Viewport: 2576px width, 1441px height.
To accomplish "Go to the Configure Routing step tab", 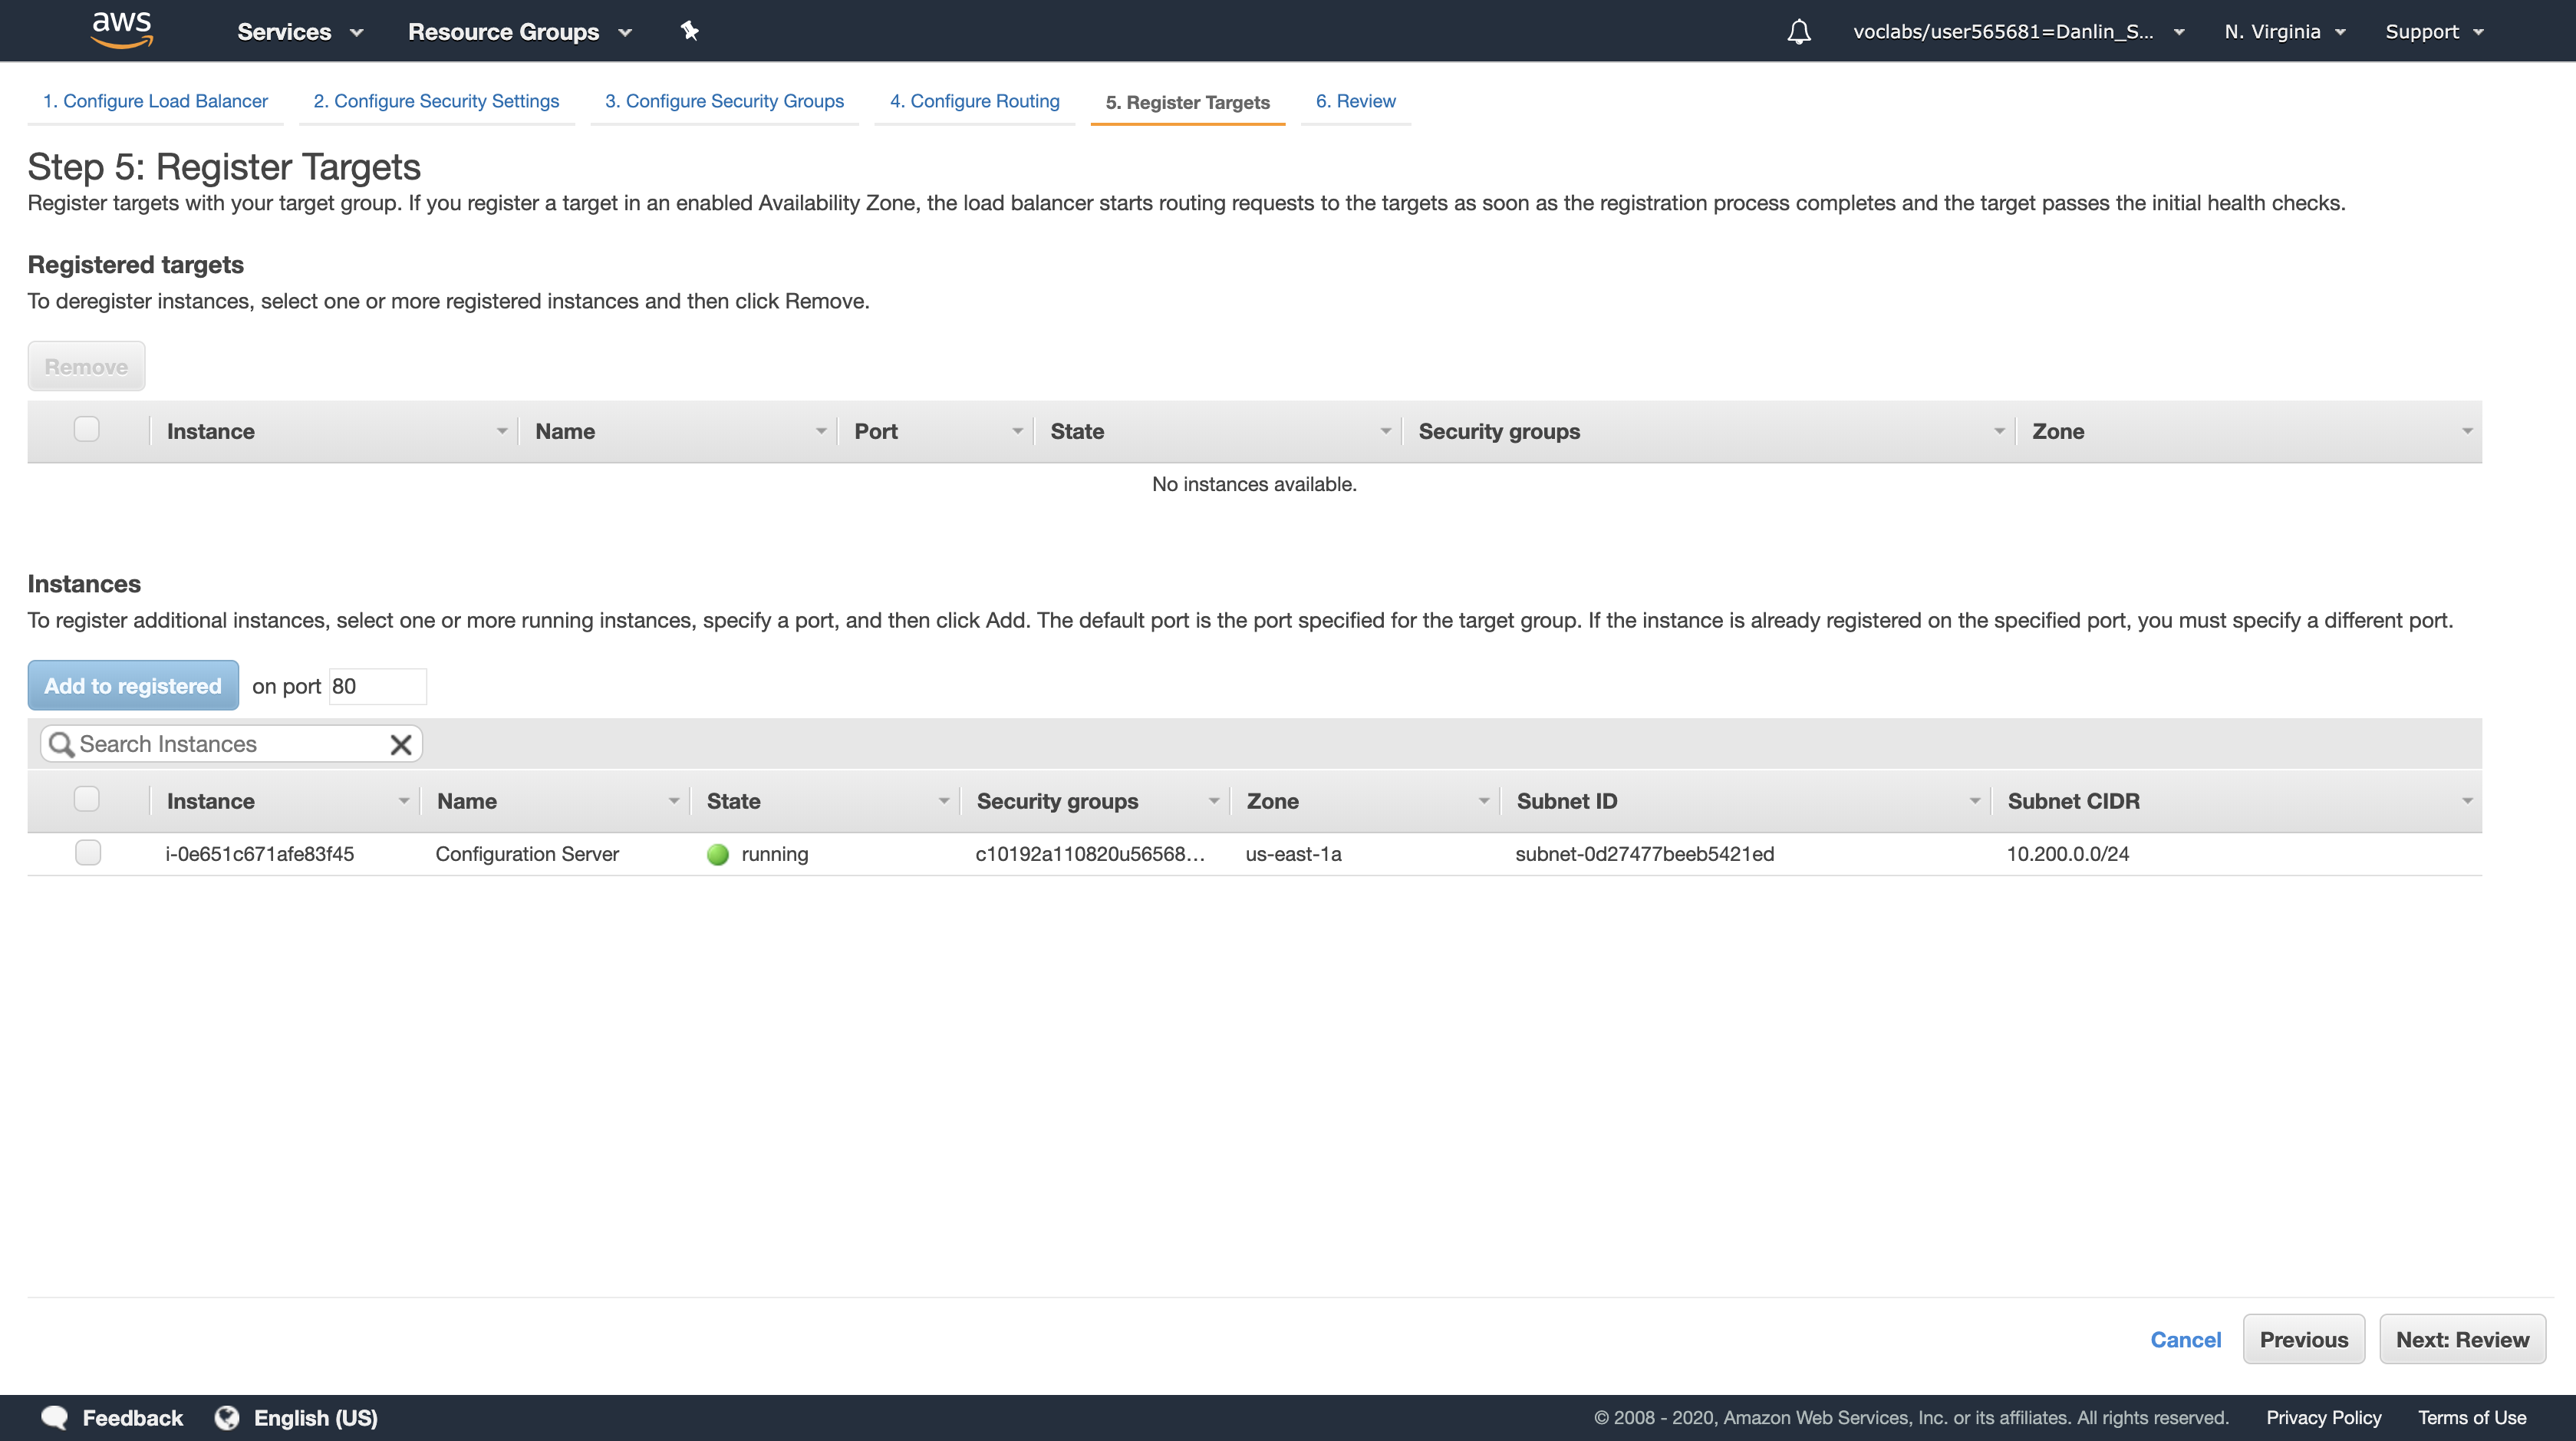I will [x=974, y=101].
